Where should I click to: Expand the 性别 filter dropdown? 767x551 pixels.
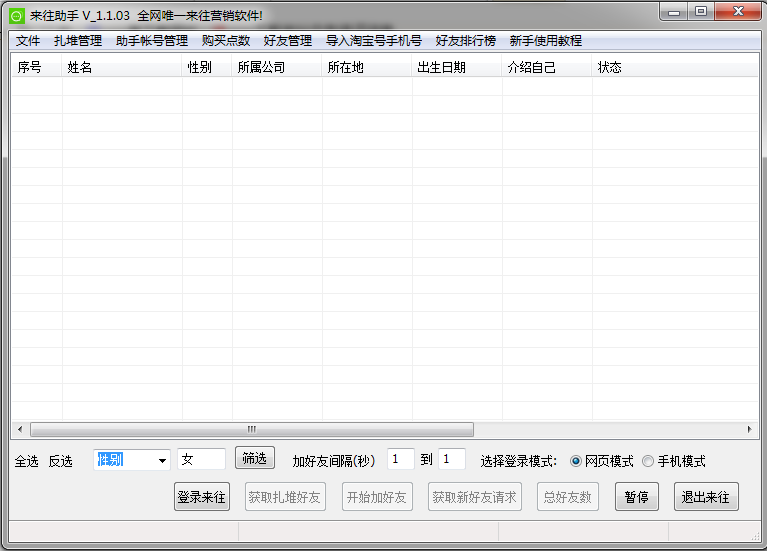(162, 460)
